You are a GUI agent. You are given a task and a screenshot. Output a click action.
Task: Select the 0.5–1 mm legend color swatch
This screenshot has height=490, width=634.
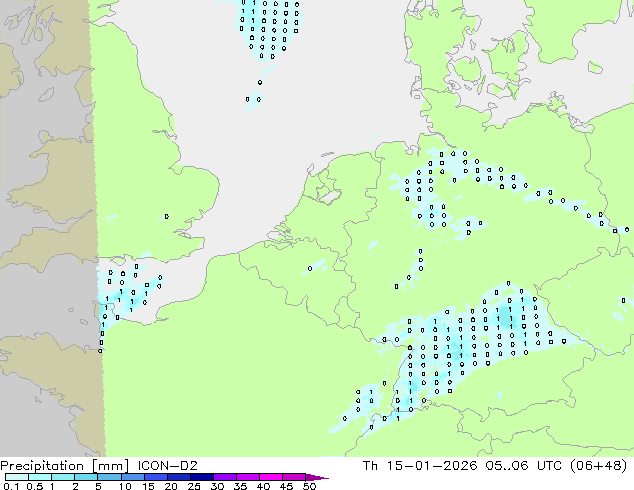coord(40,477)
